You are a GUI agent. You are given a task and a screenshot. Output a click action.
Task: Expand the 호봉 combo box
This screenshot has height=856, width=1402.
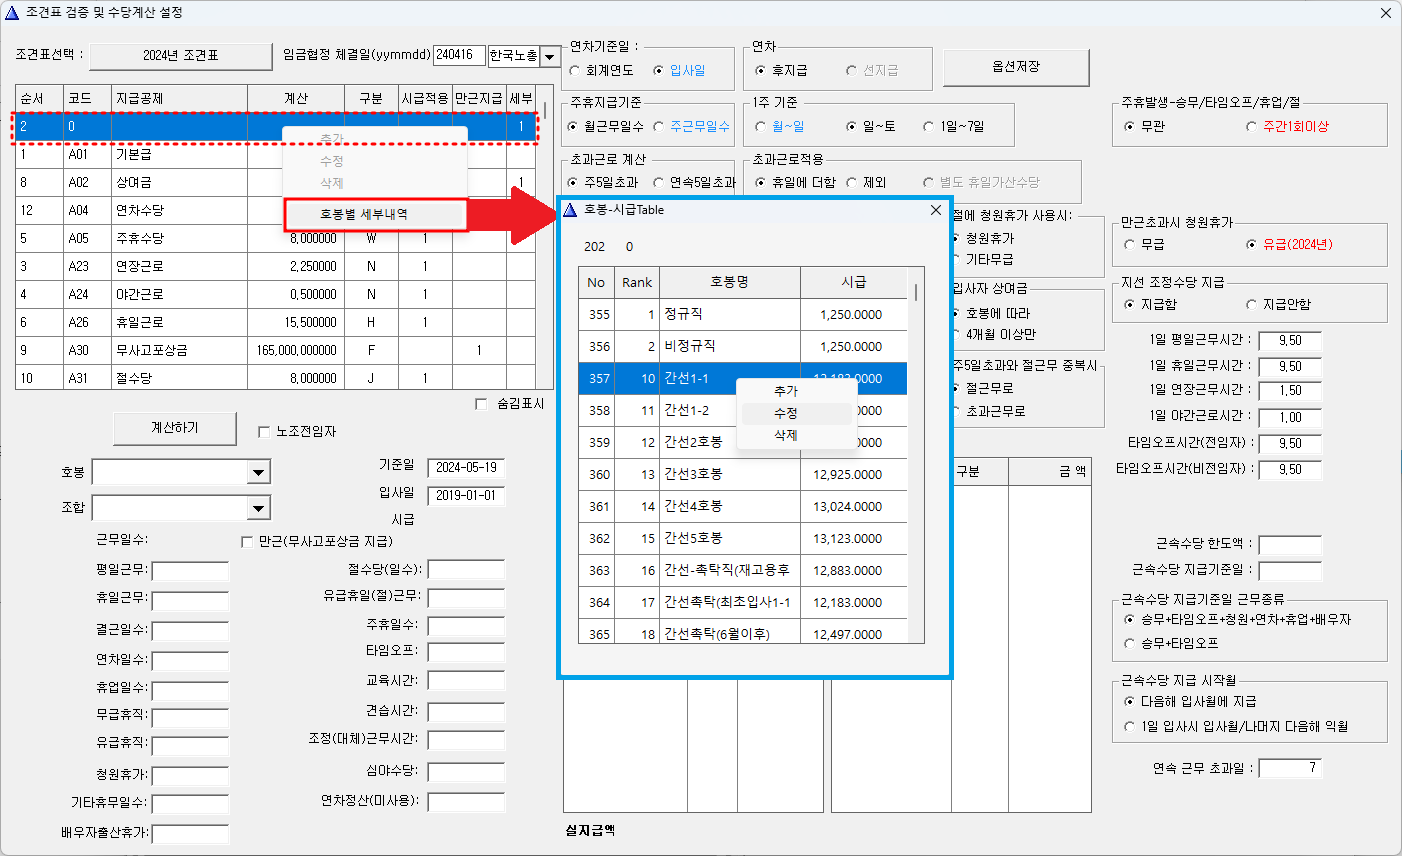click(x=258, y=473)
